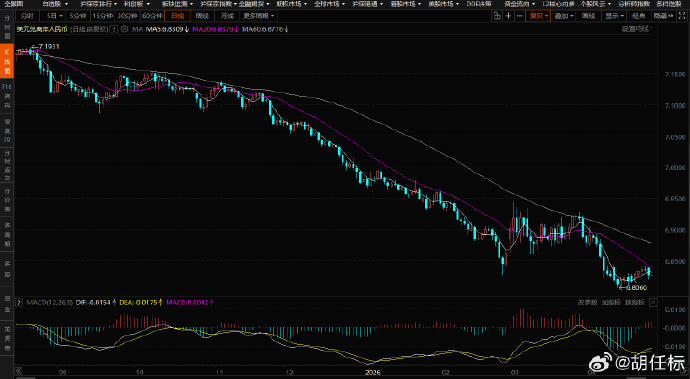Click the 经典 layout button
Screen dimensions: 690x379
tap(639, 16)
